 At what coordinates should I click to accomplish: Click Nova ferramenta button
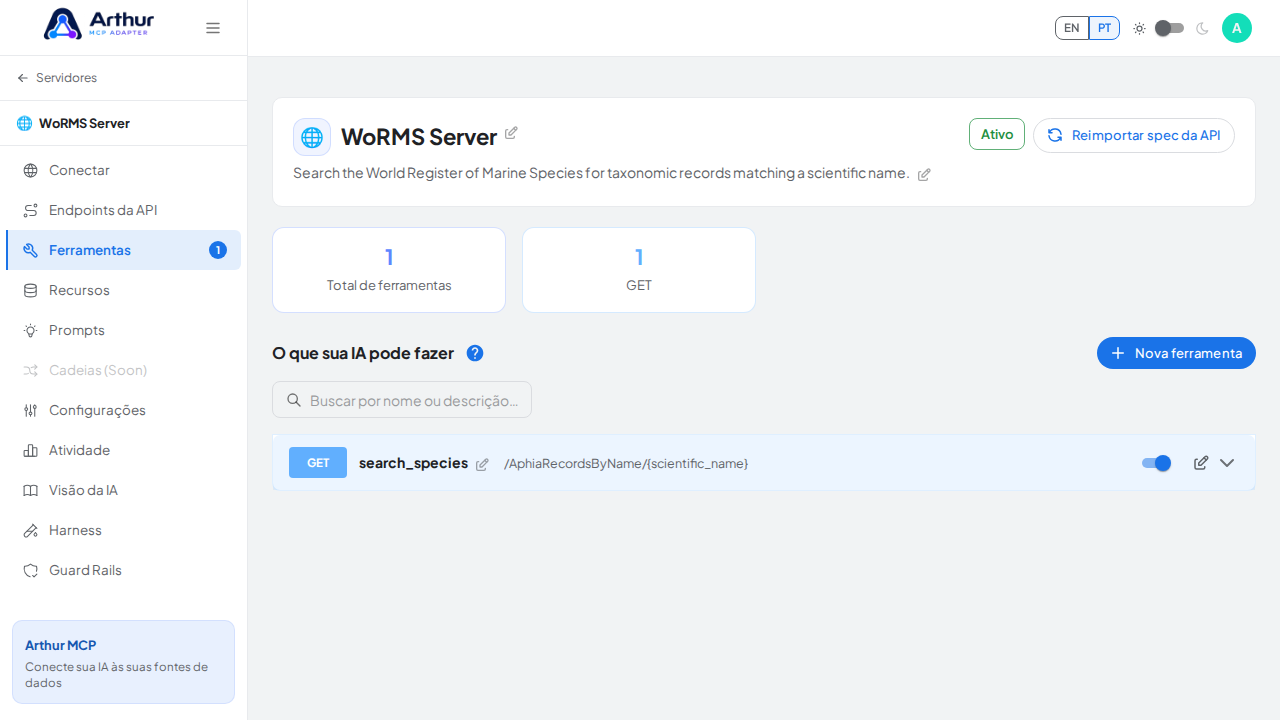pyautogui.click(x=1176, y=353)
